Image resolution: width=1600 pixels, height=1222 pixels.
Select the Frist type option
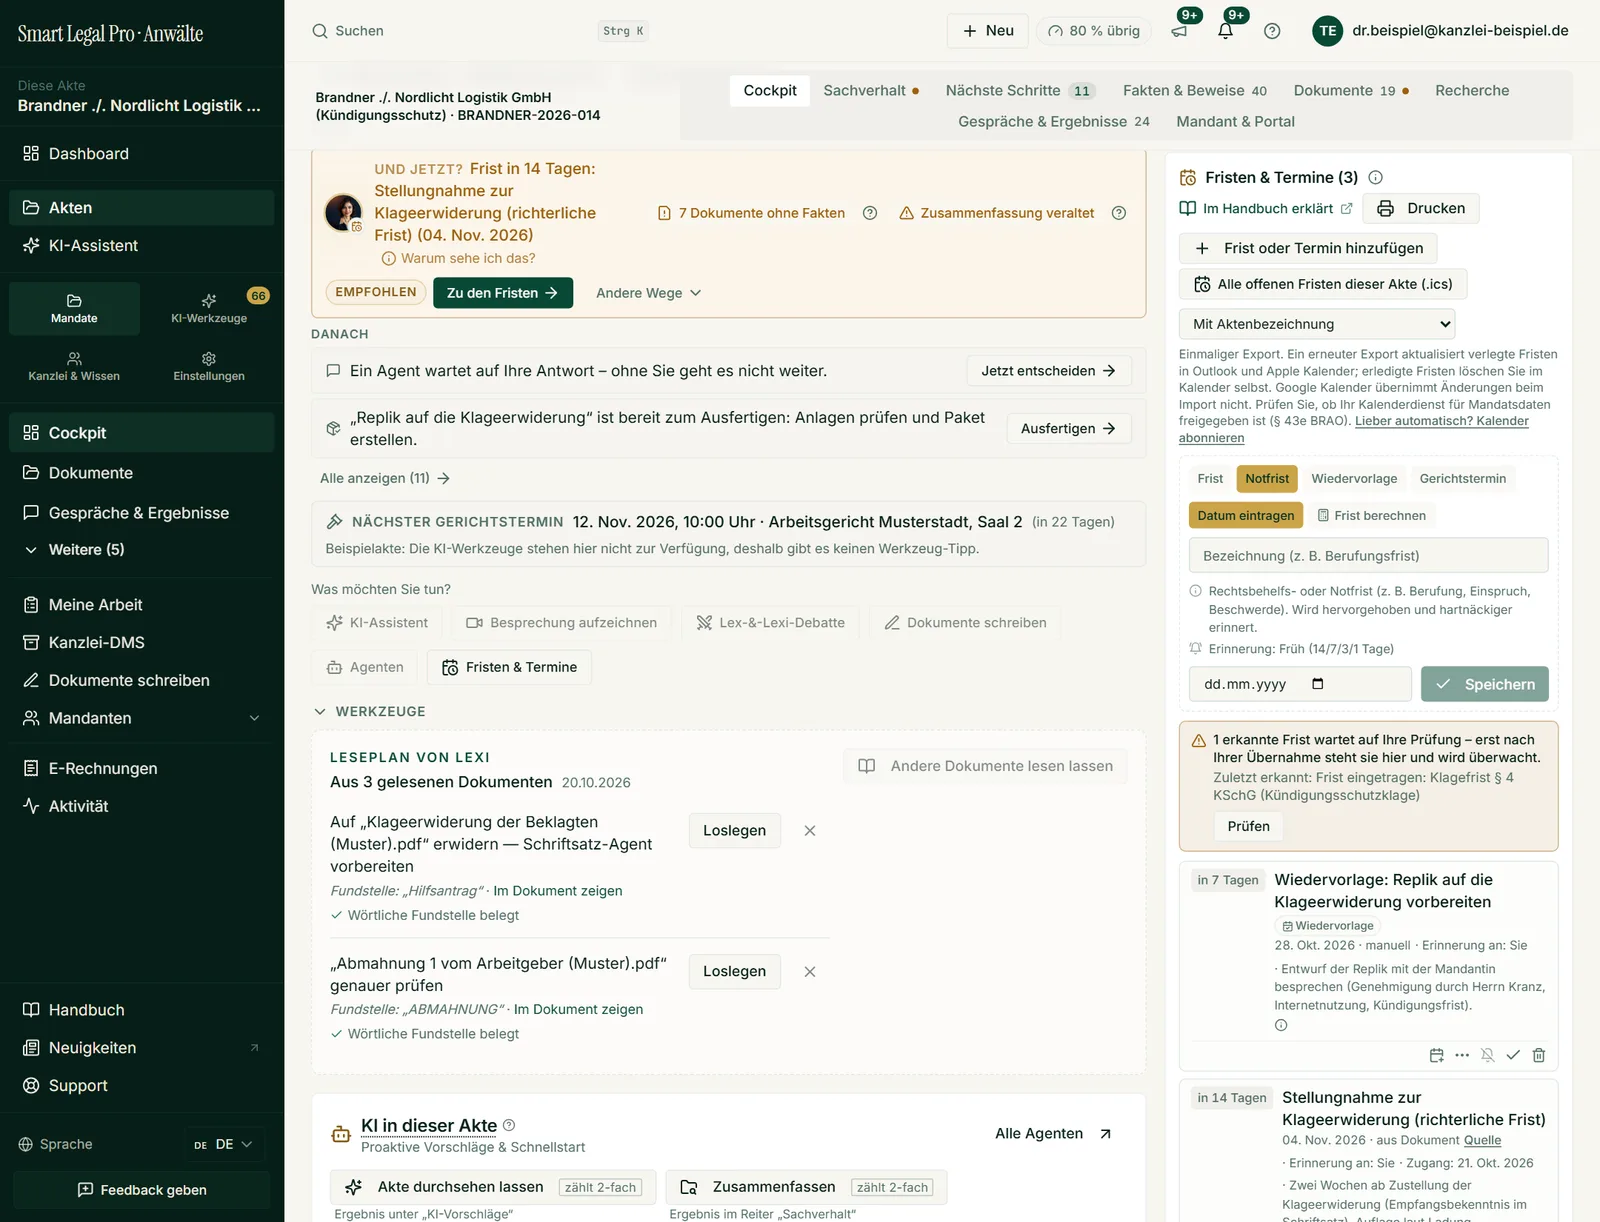[x=1210, y=479]
